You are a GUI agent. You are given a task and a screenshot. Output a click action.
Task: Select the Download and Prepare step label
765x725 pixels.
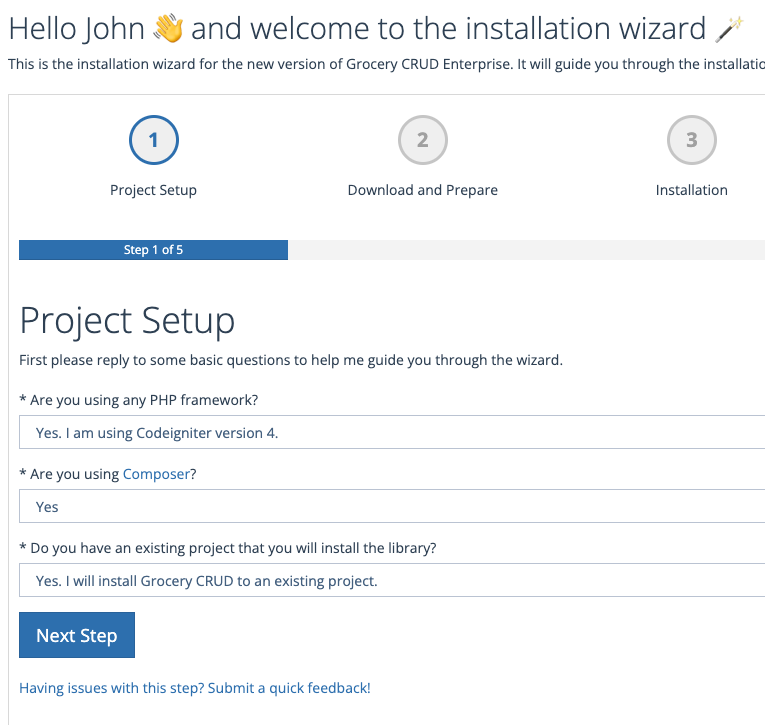point(423,190)
